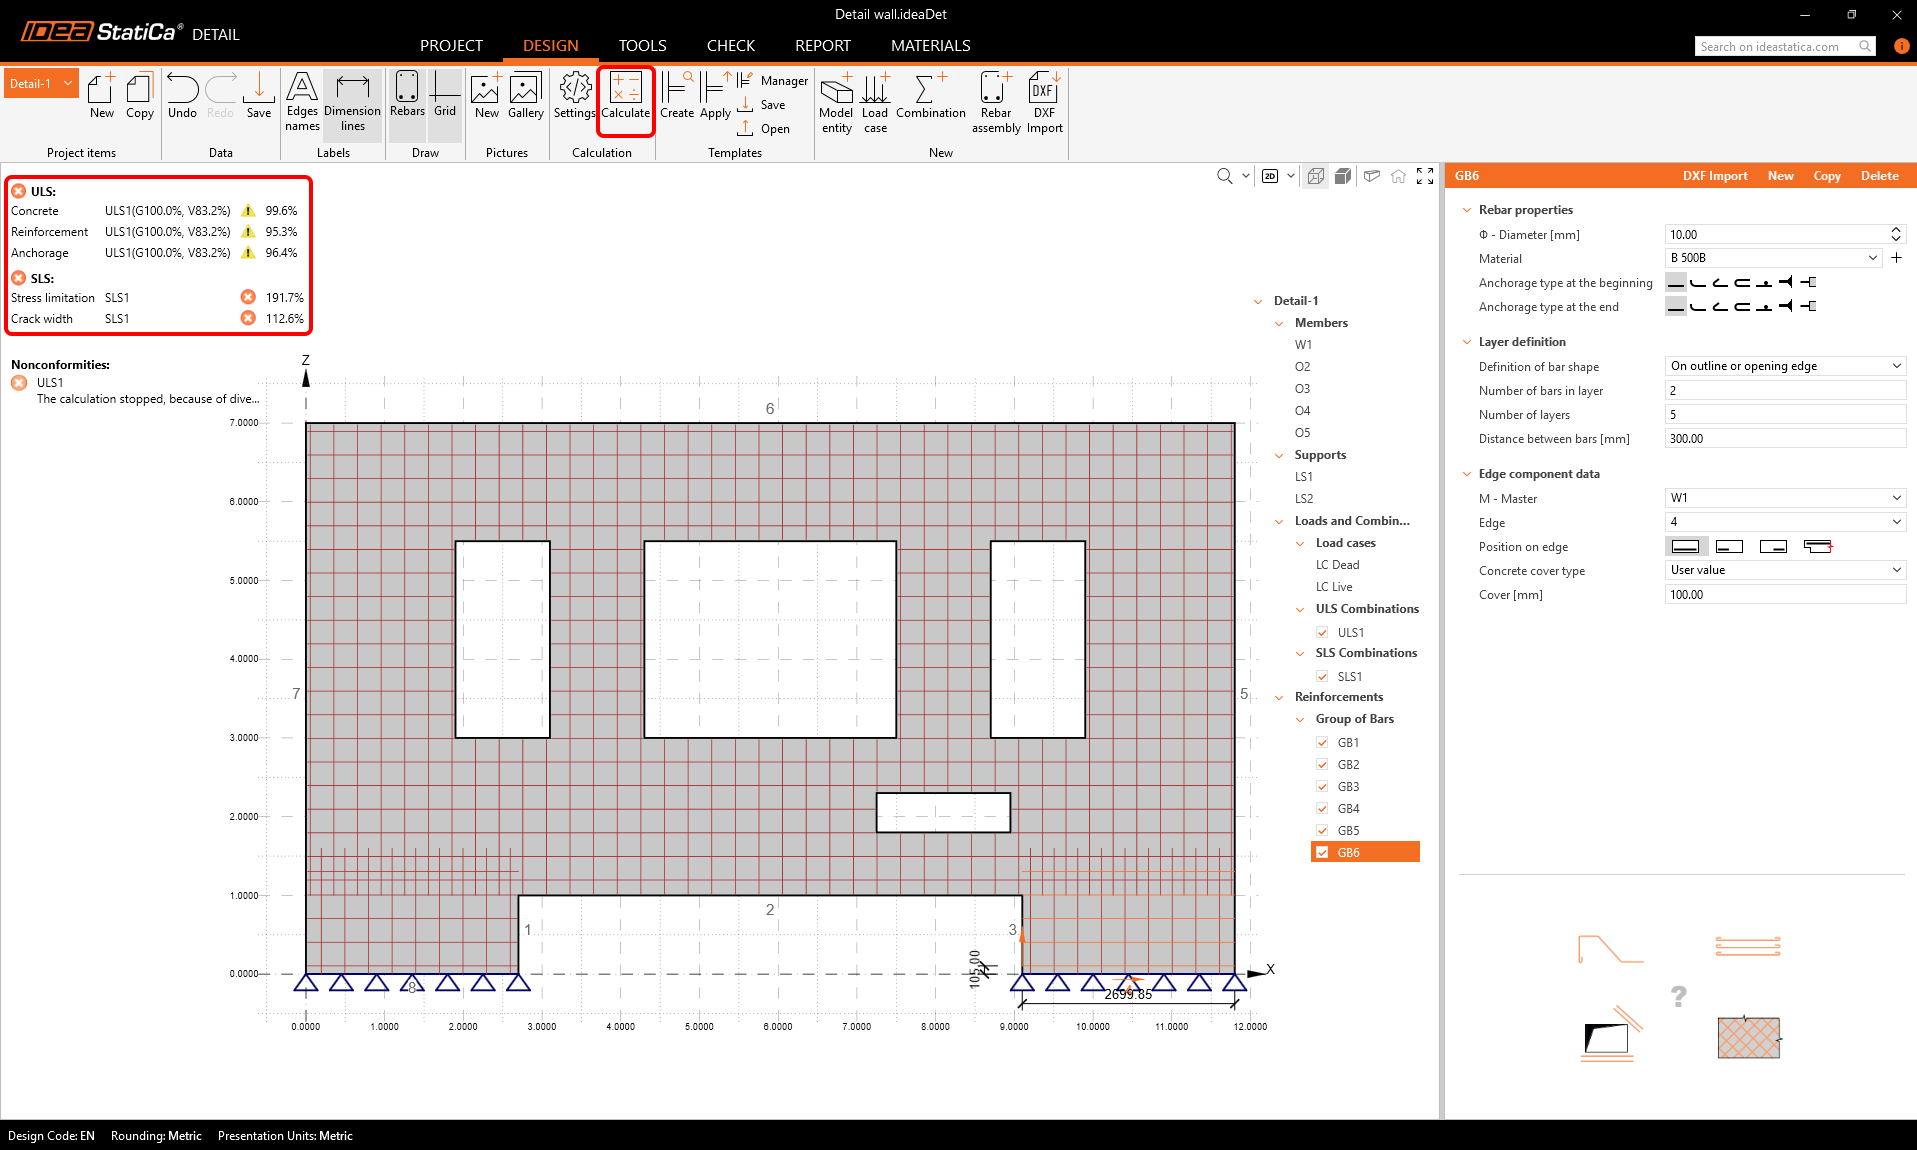Click the Calculate icon in the ribbon
The image size is (1917, 1150).
tap(625, 97)
